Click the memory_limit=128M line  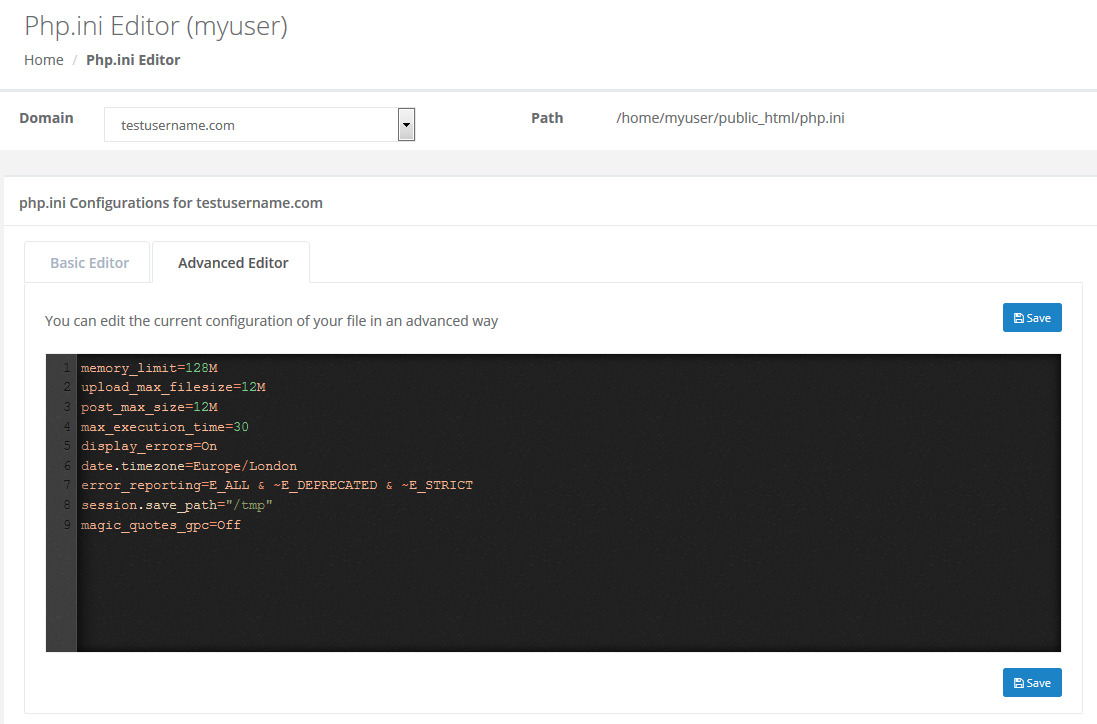[149, 368]
